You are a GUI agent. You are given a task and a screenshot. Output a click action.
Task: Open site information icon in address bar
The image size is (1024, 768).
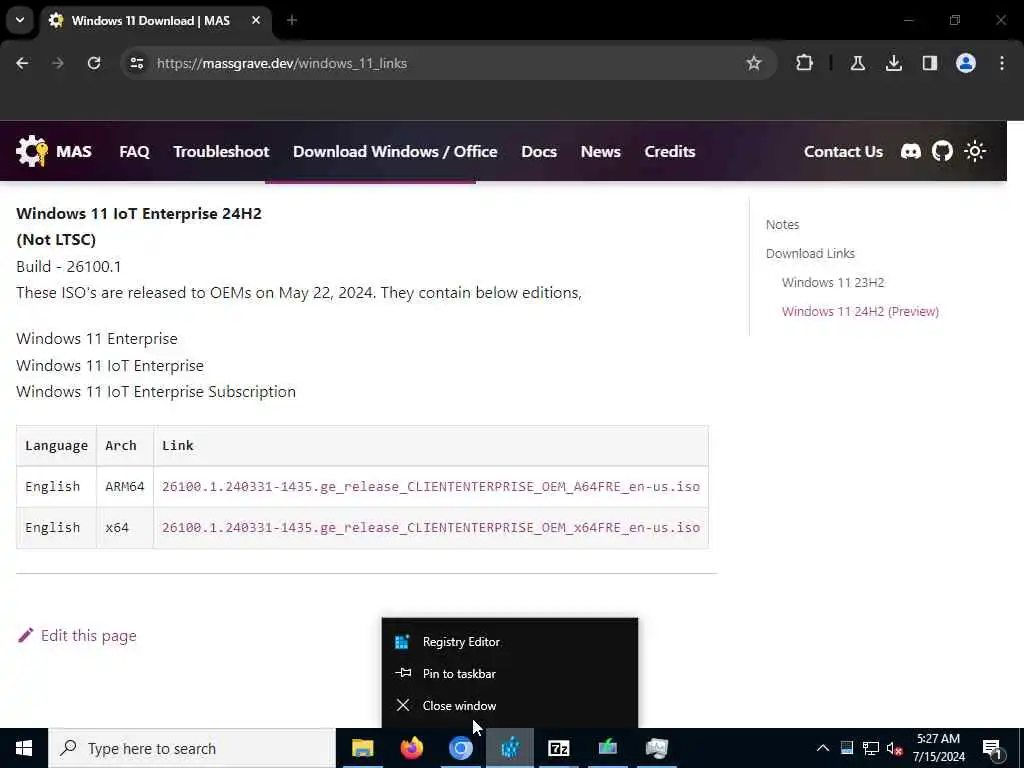click(136, 63)
